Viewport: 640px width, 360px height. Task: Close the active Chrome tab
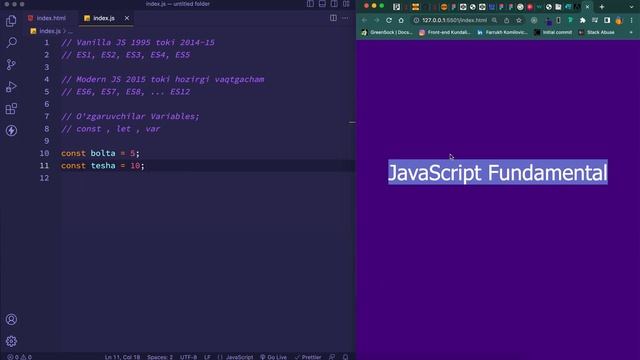point(587,7)
